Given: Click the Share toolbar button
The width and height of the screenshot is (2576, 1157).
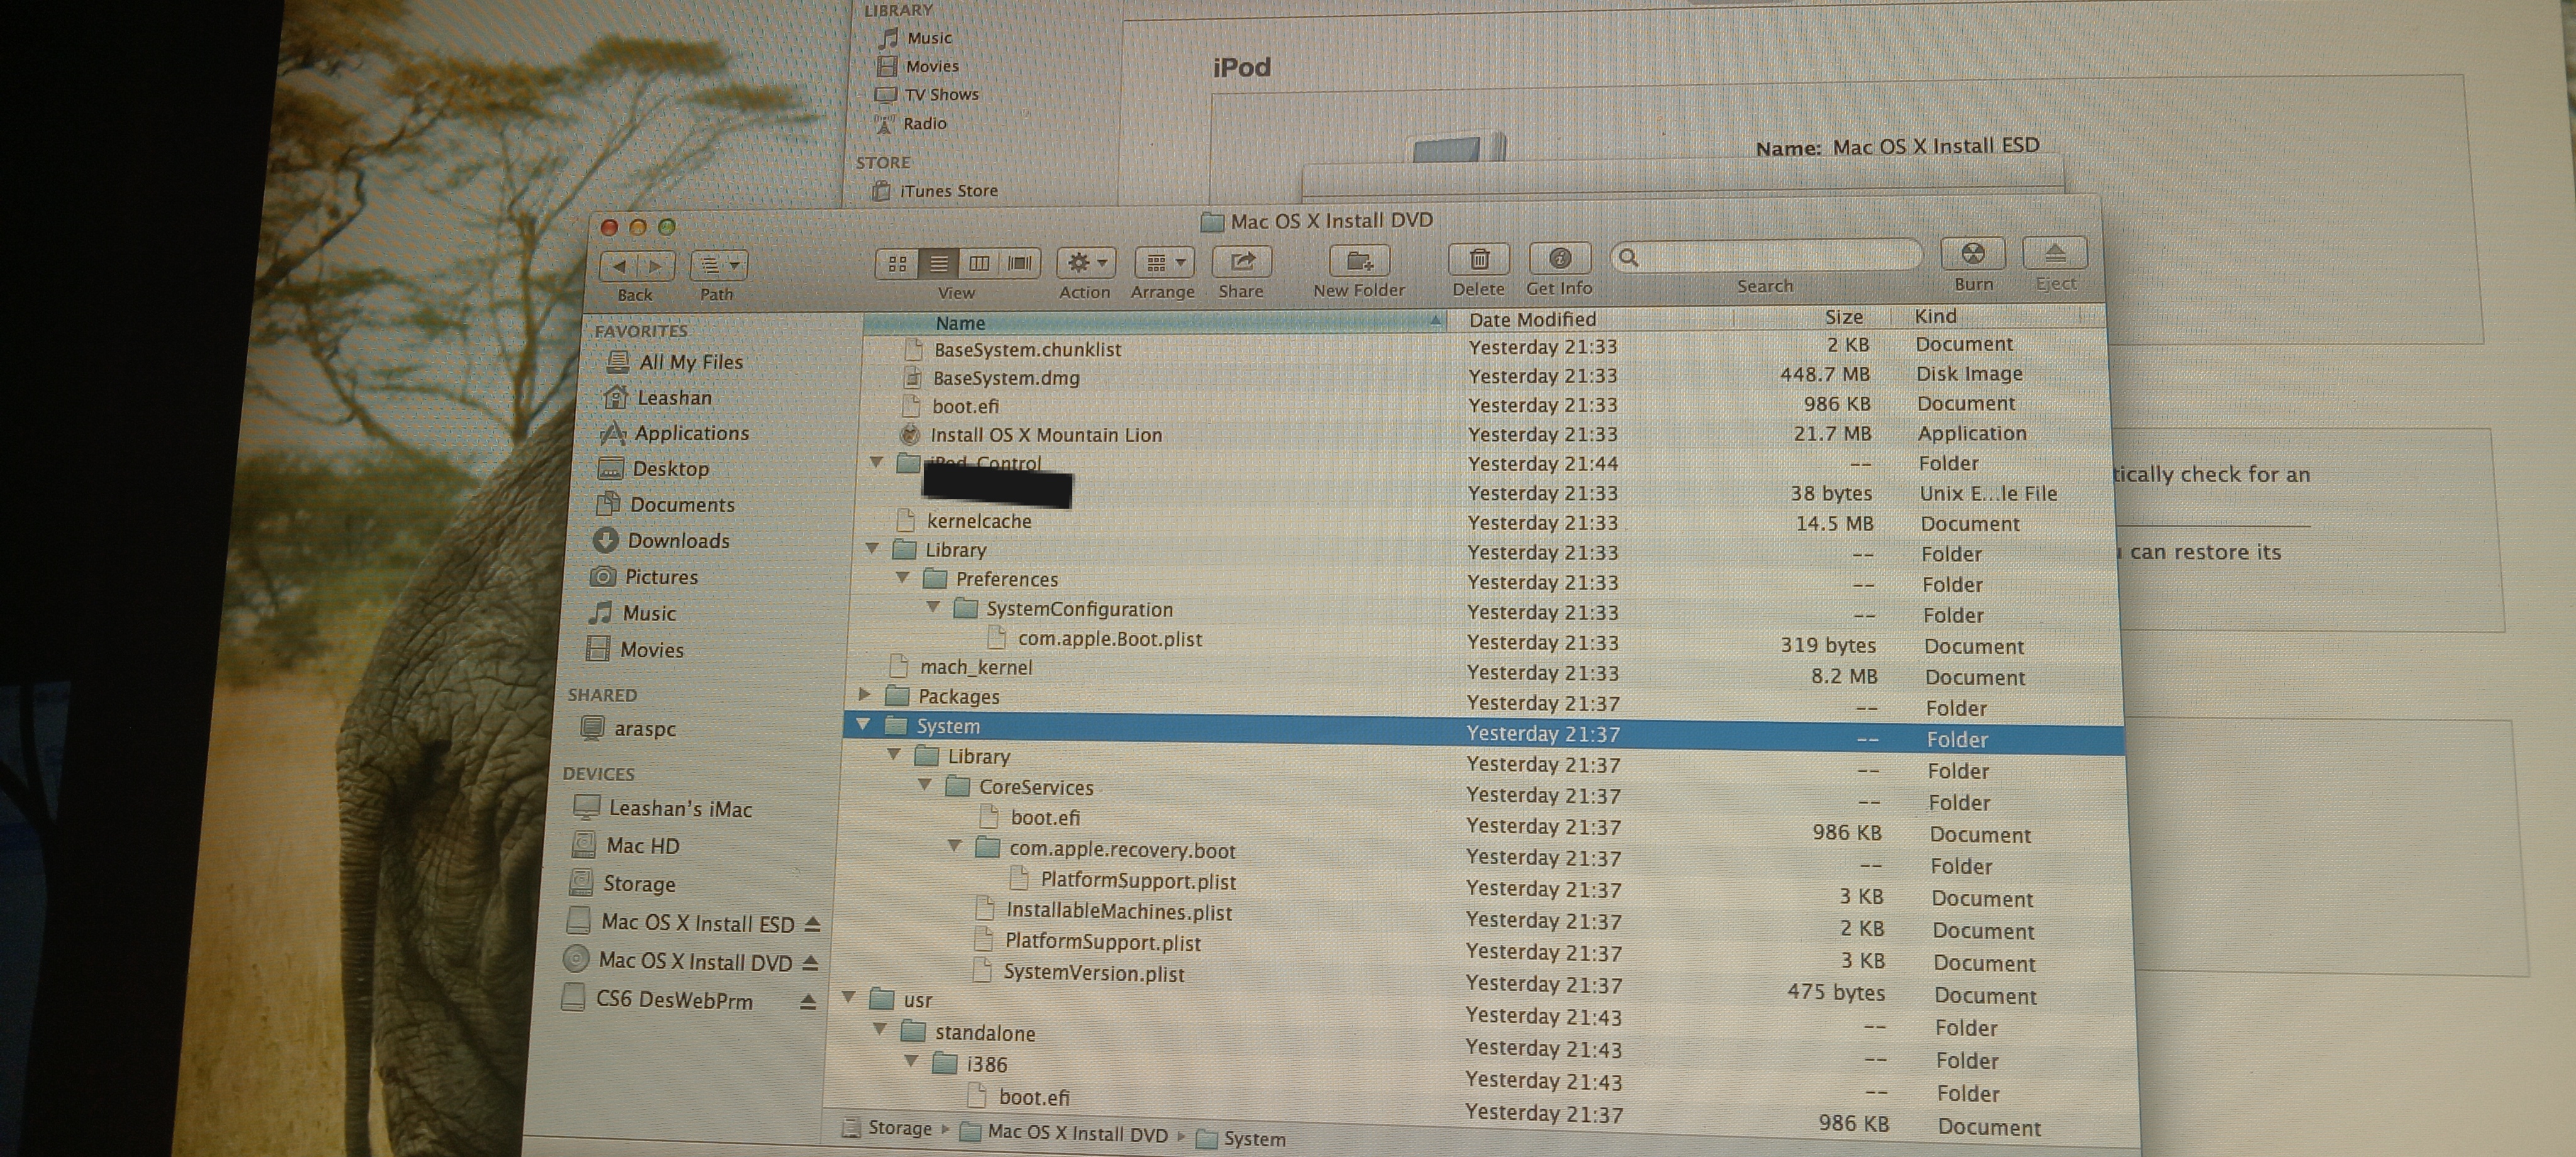Looking at the screenshot, I should pyautogui.click(x=1242, y=262).
